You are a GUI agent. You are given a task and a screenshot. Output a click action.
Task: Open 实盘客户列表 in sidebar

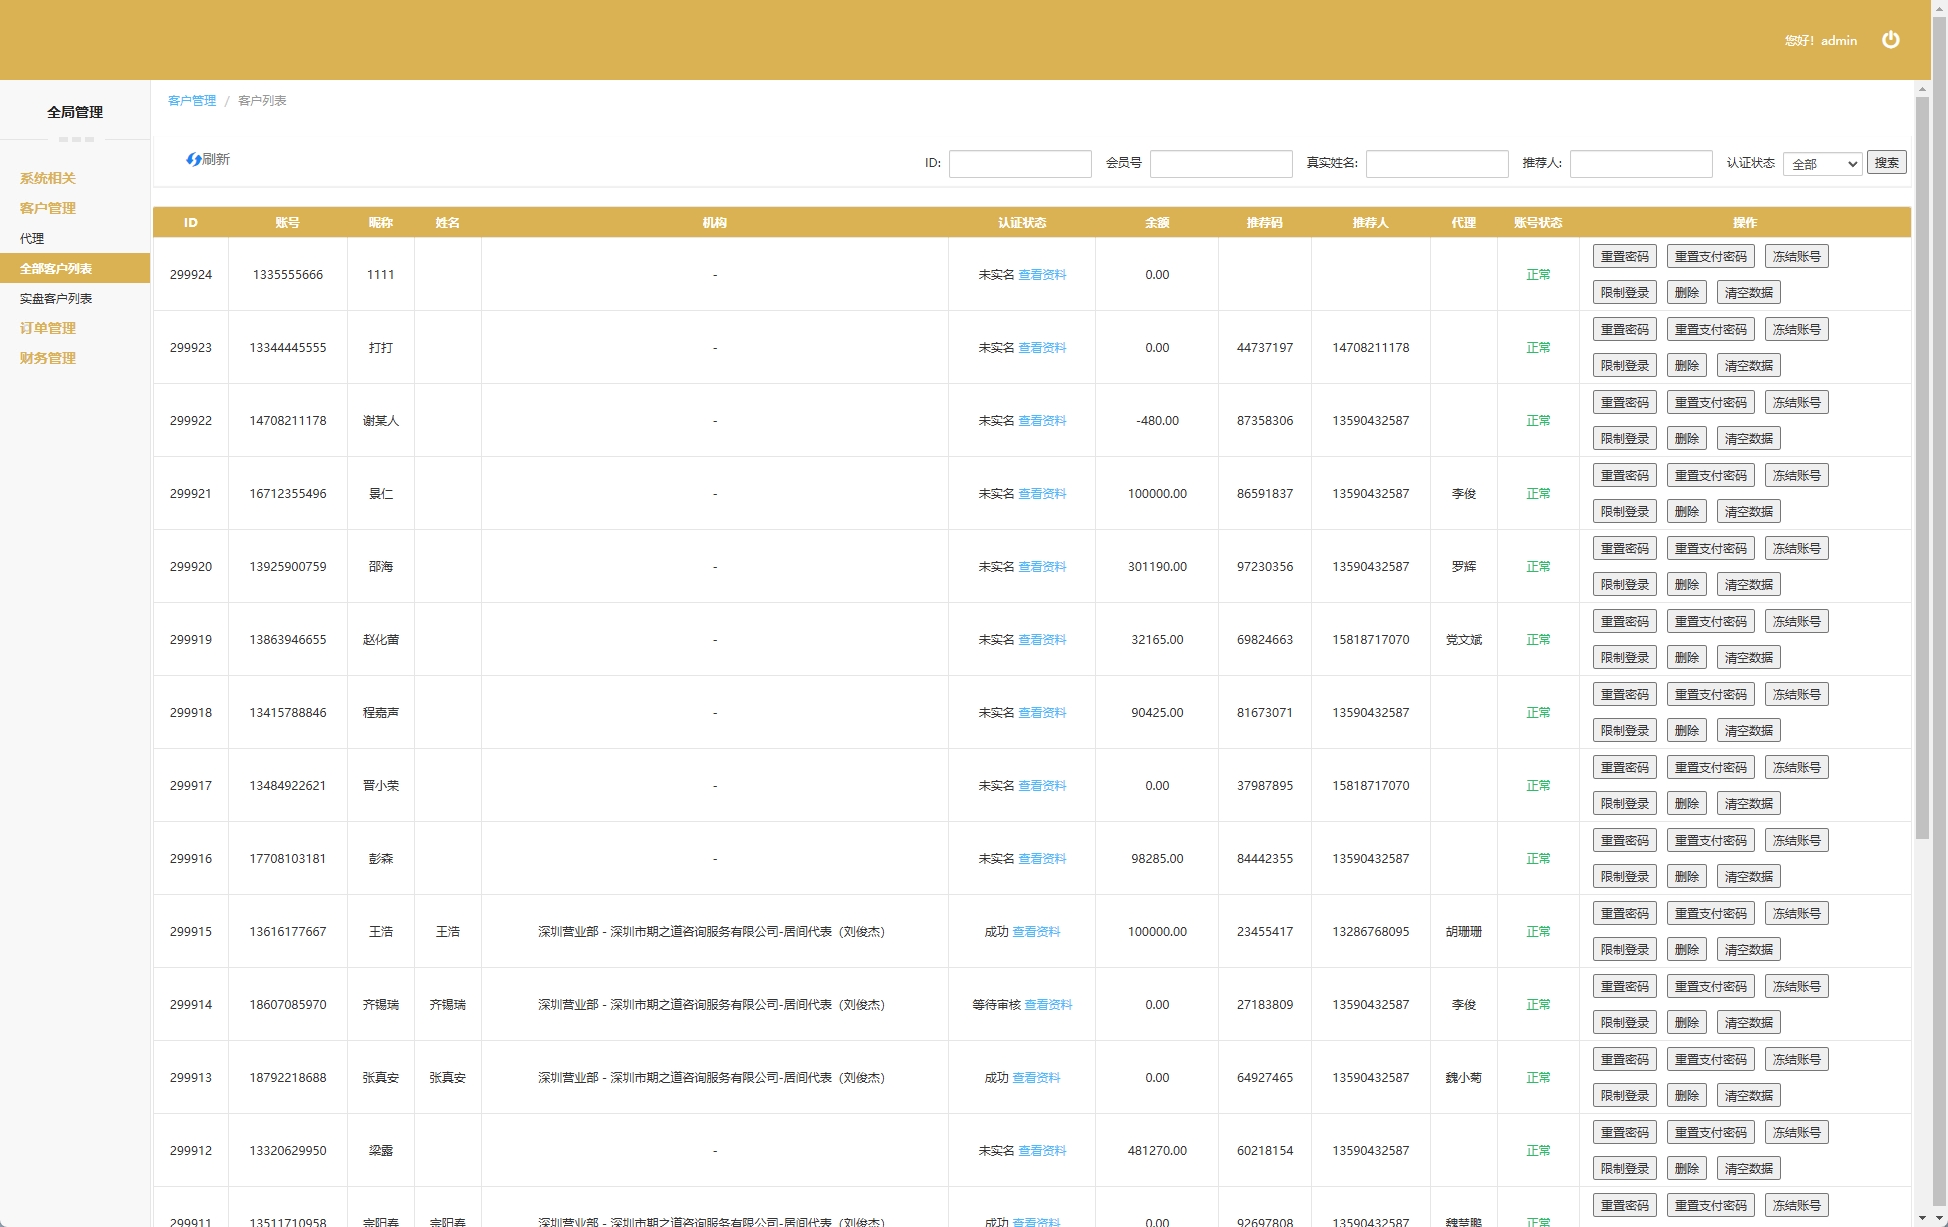(x=56, y=298)
